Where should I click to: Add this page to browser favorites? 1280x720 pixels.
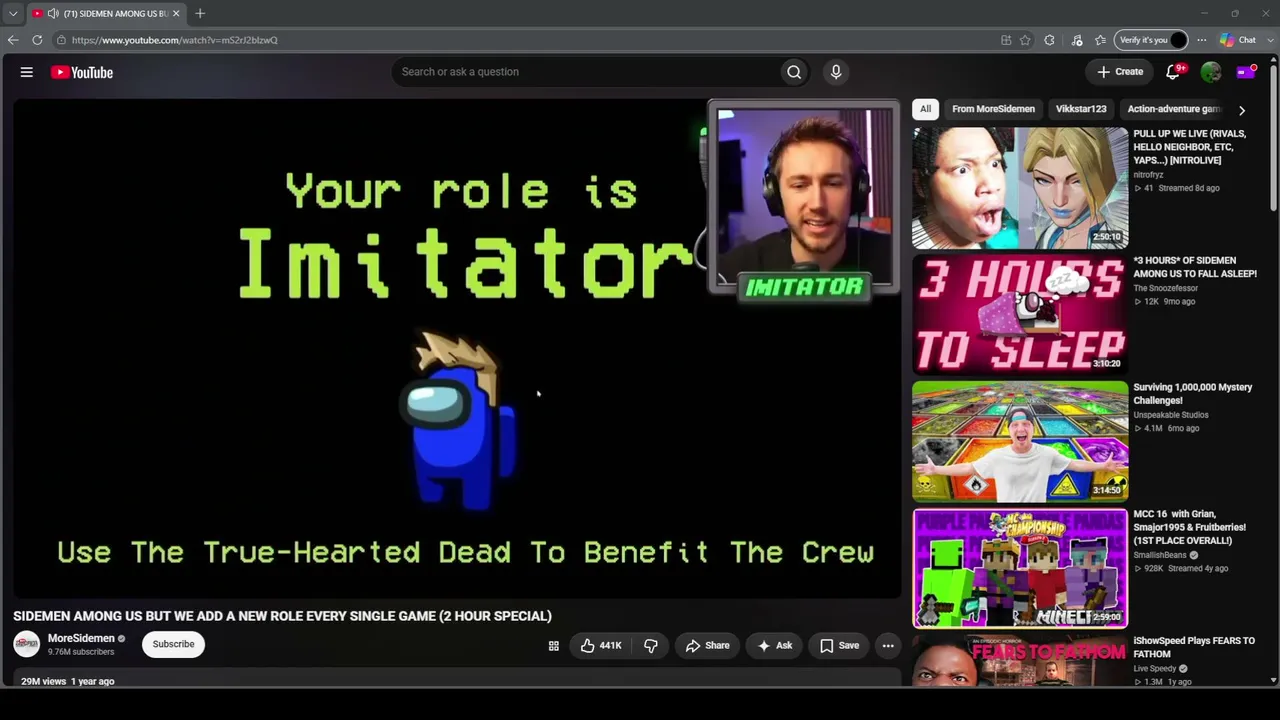[x=1025, y=40]
